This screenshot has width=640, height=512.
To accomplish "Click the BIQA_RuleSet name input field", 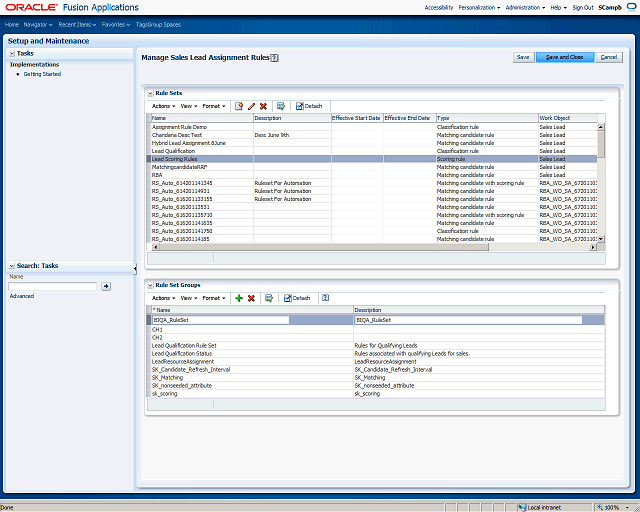I will coord(220,320).
